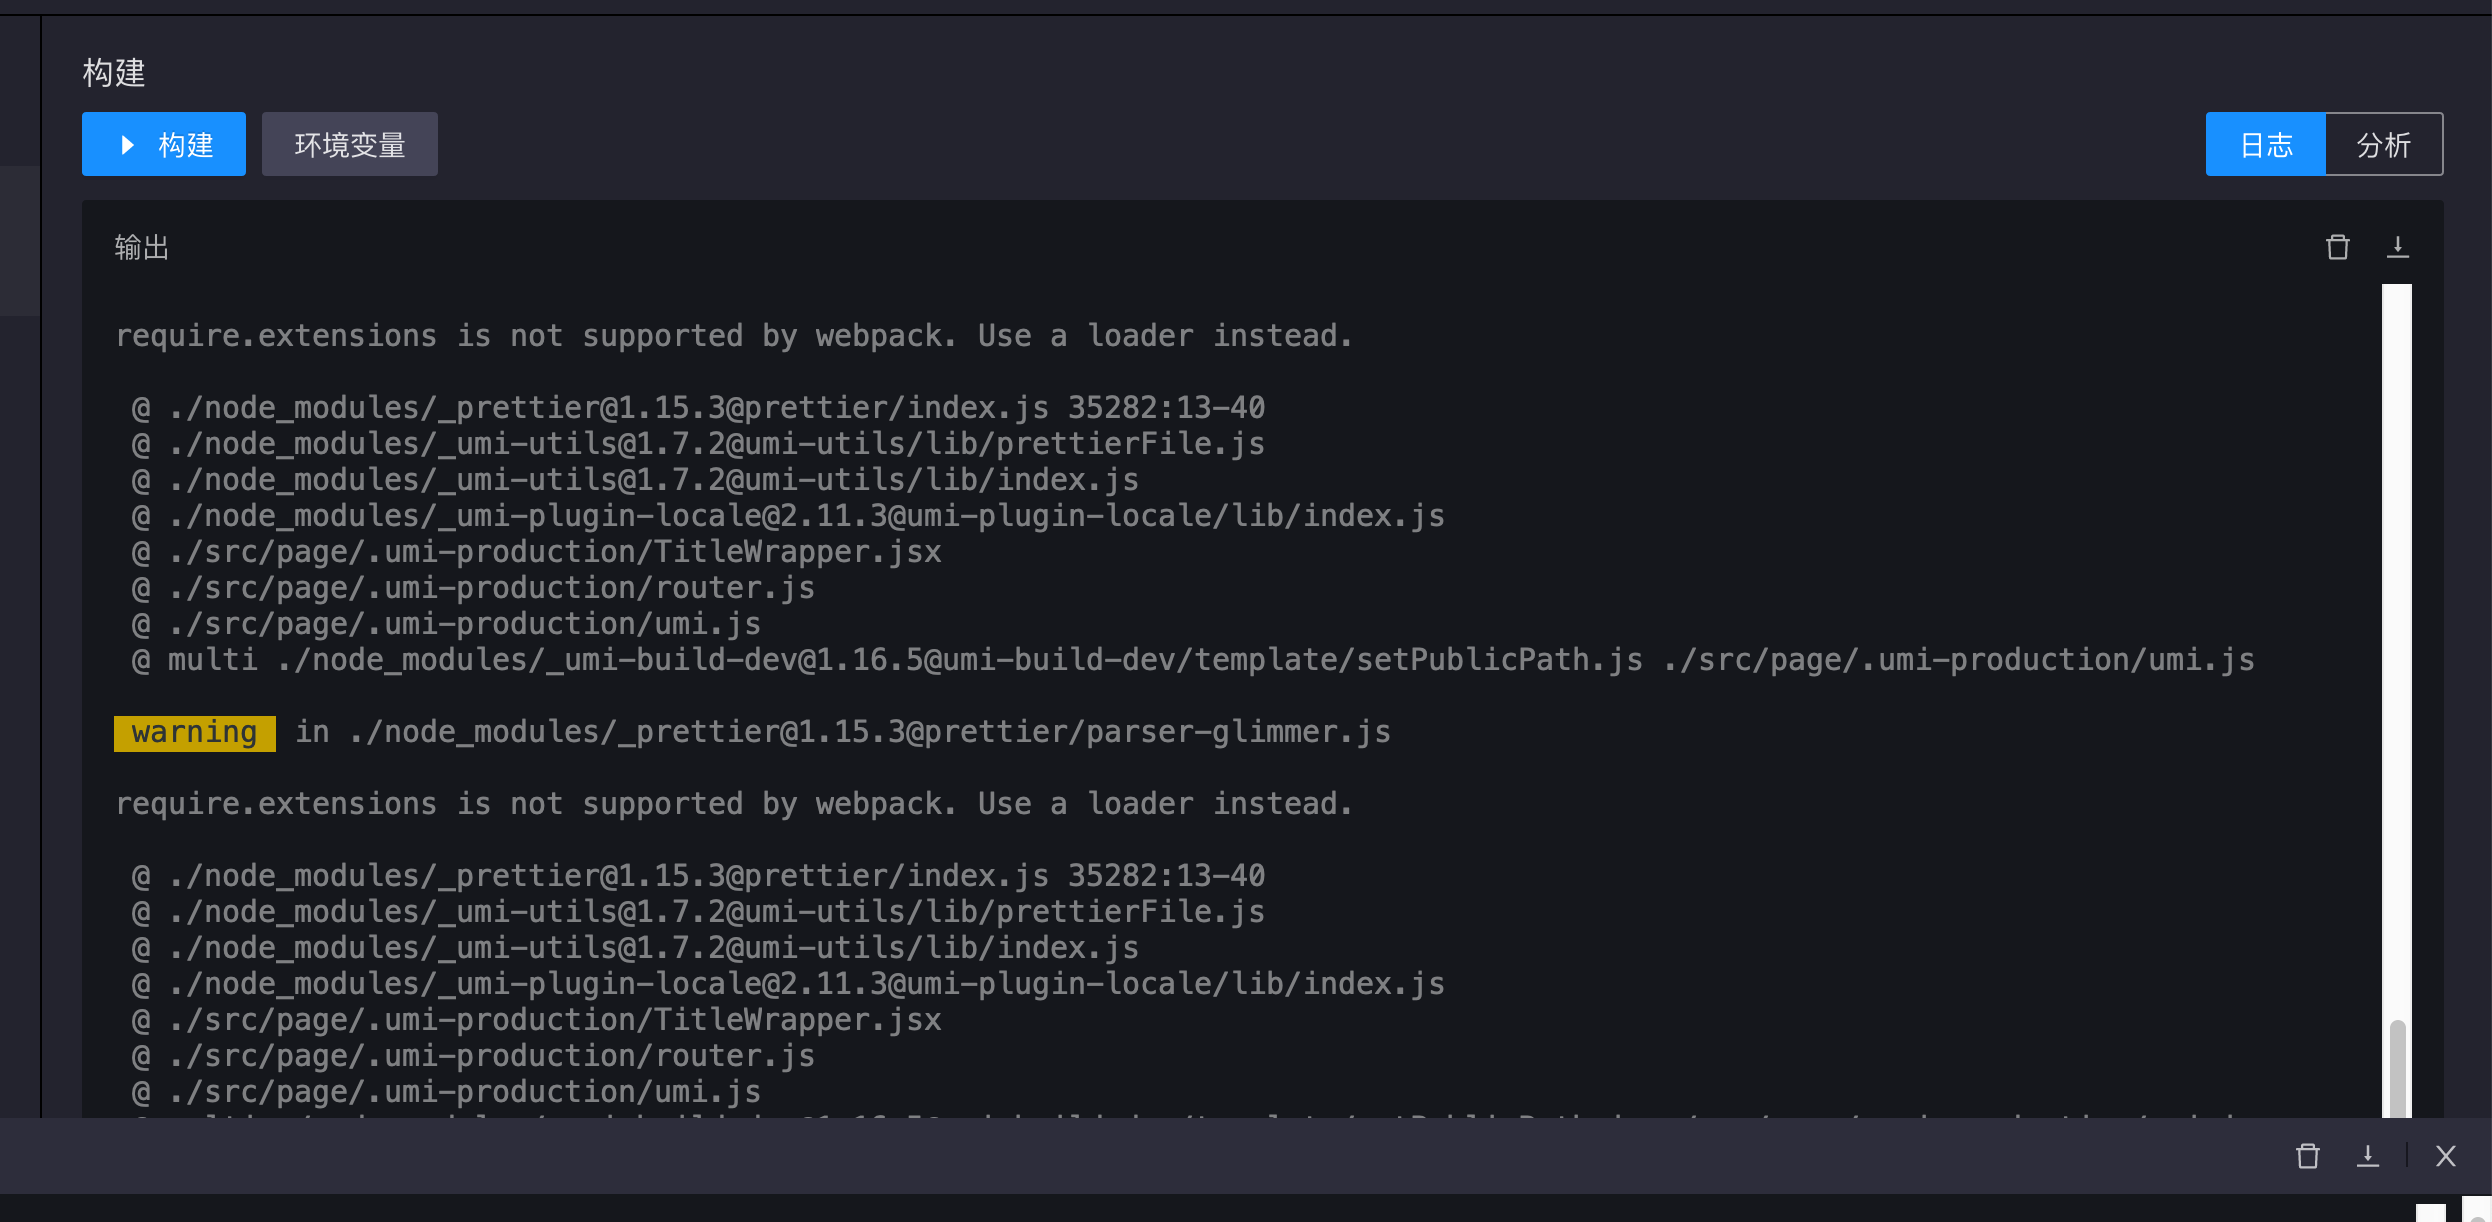Click the 输出 panel title
The image size is (2492, 1222).
coord(141,247)
